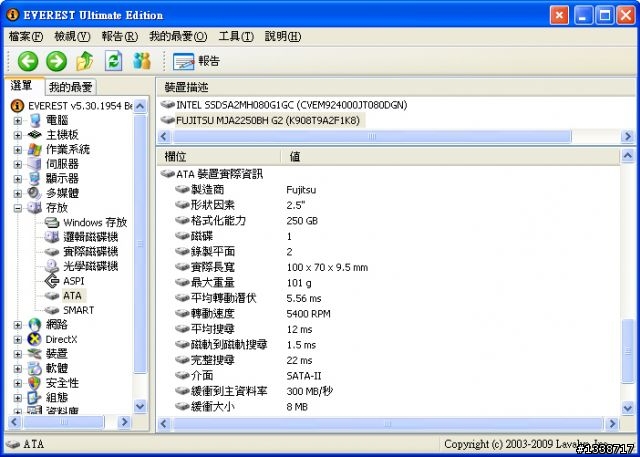Screen dimensions: 640x457
Task: Click the Refresh toolbar icon
Action: click(x=113, y=61)
